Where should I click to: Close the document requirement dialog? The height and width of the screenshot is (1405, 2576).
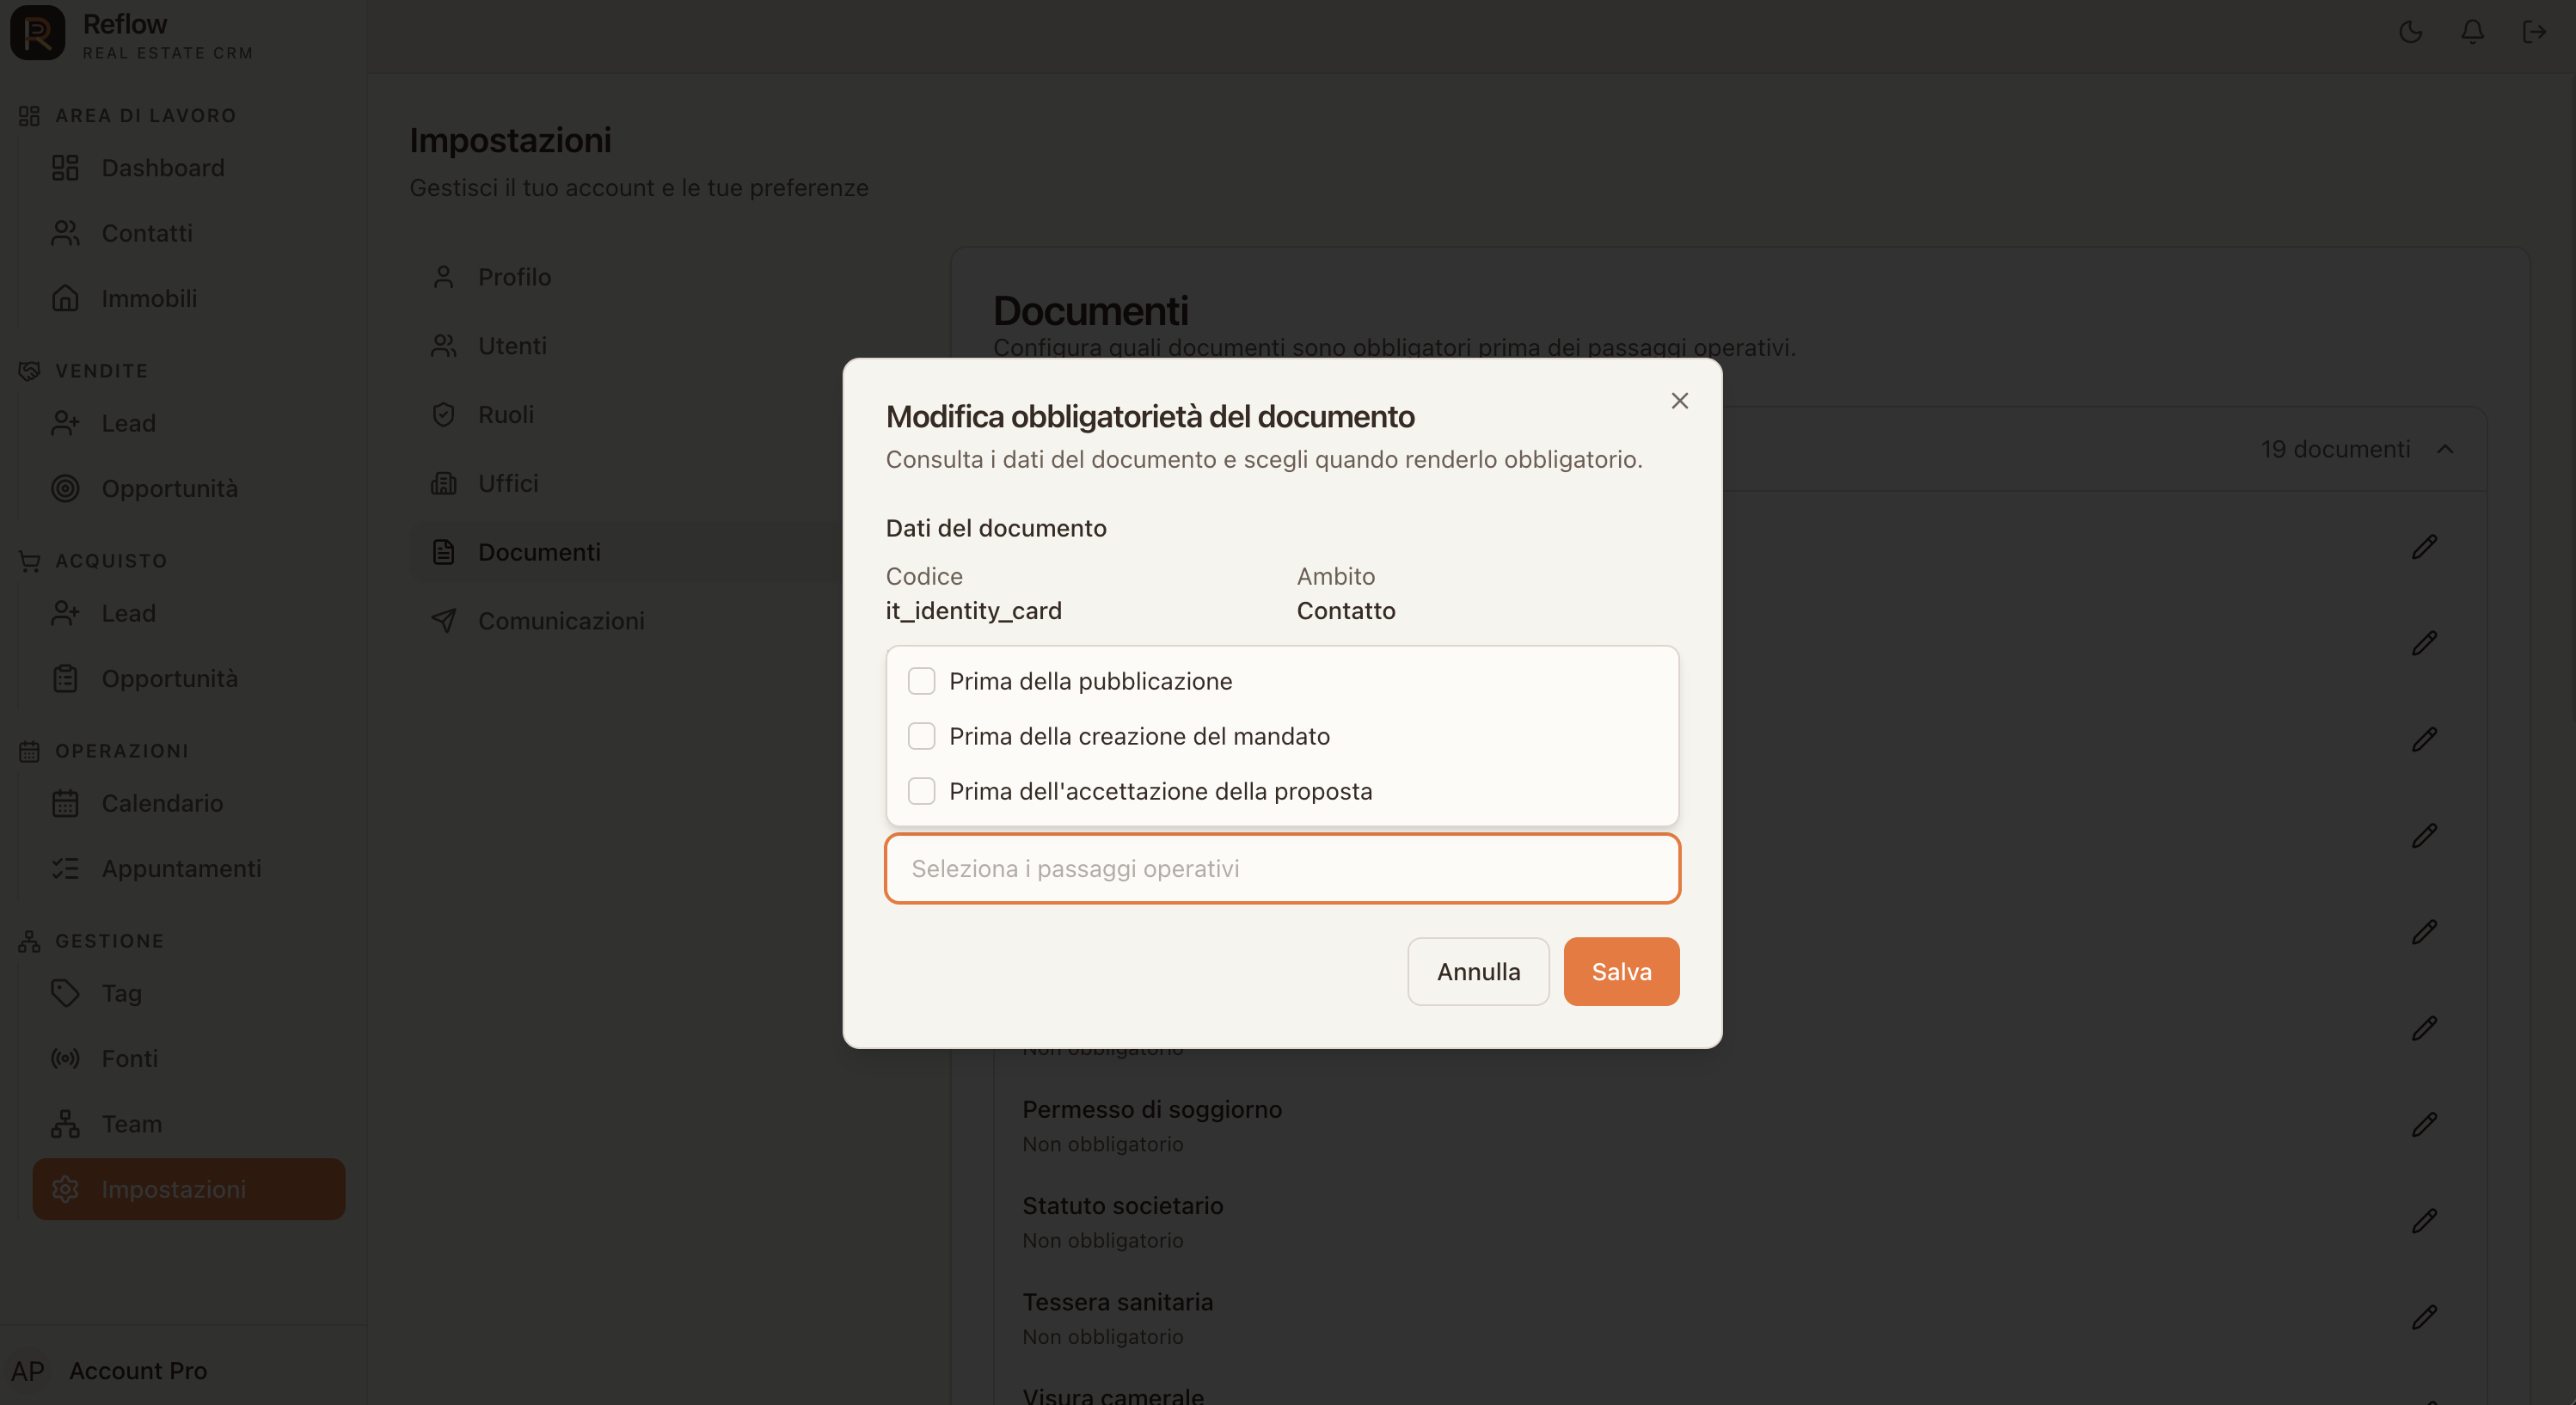point(1679,400)
